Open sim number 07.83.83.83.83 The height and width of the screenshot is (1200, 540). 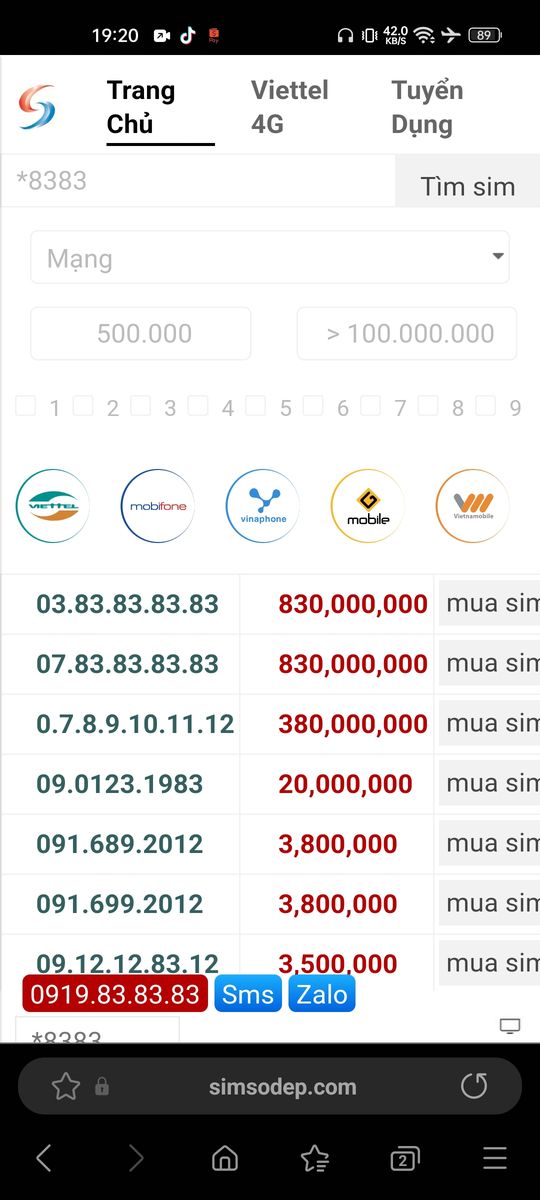127,664
